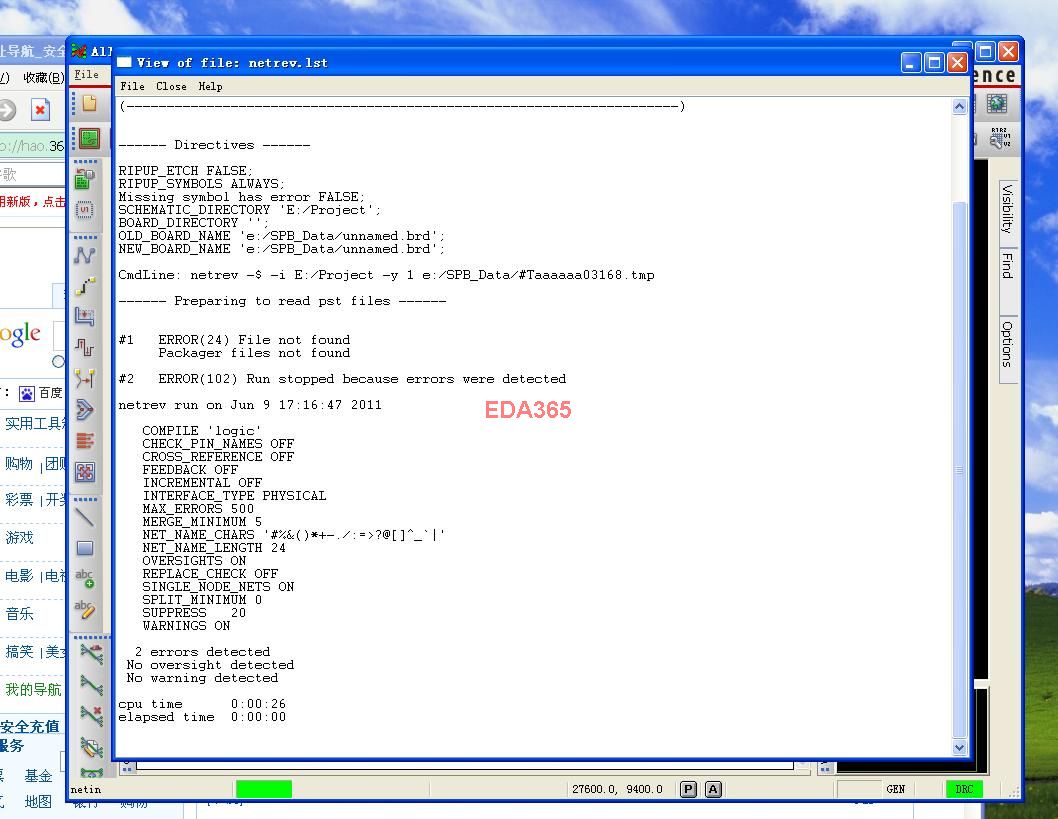Open the 购物 link in browser
Viewport: 1058px width, 819px height.
click(19, 463)
